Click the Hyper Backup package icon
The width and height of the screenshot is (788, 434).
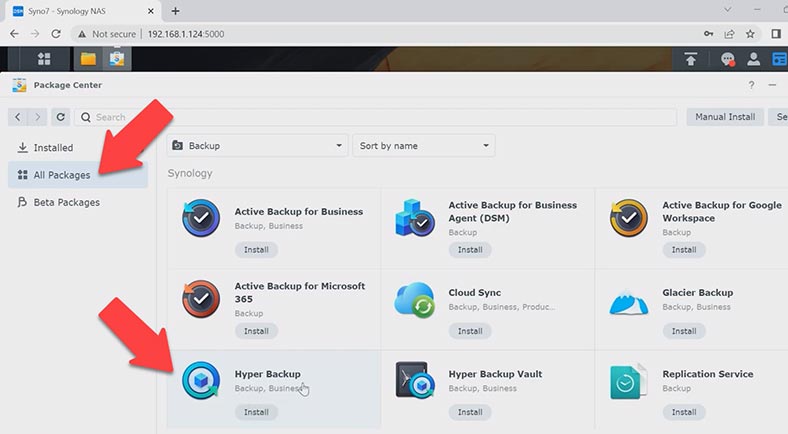201,381
